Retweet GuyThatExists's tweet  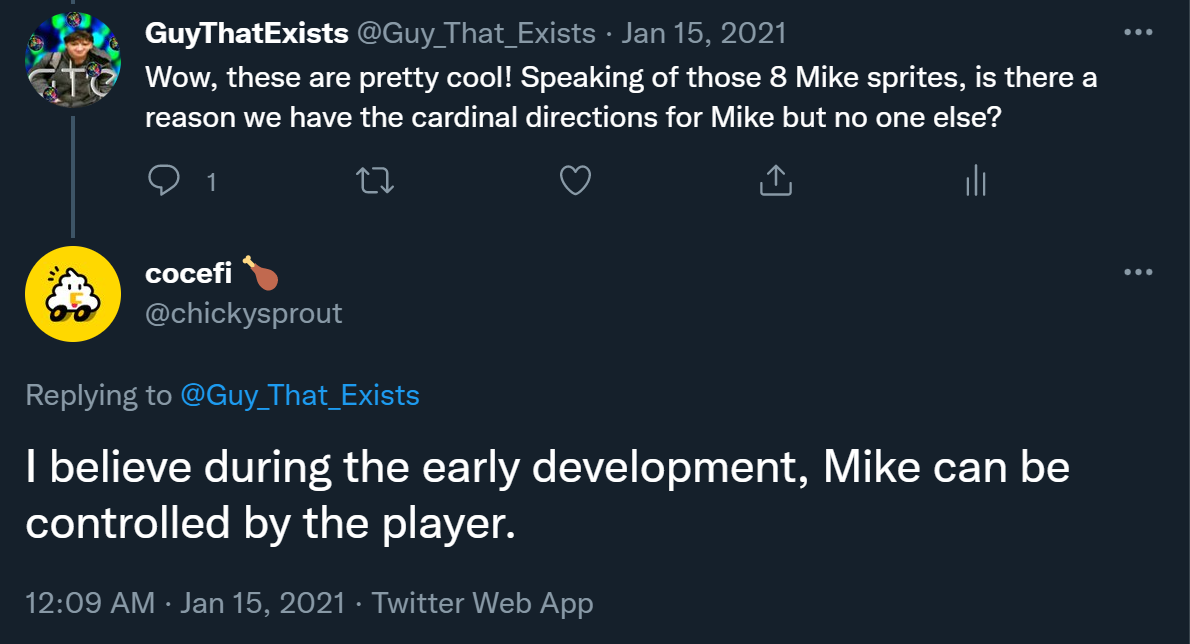click(375, 180)
